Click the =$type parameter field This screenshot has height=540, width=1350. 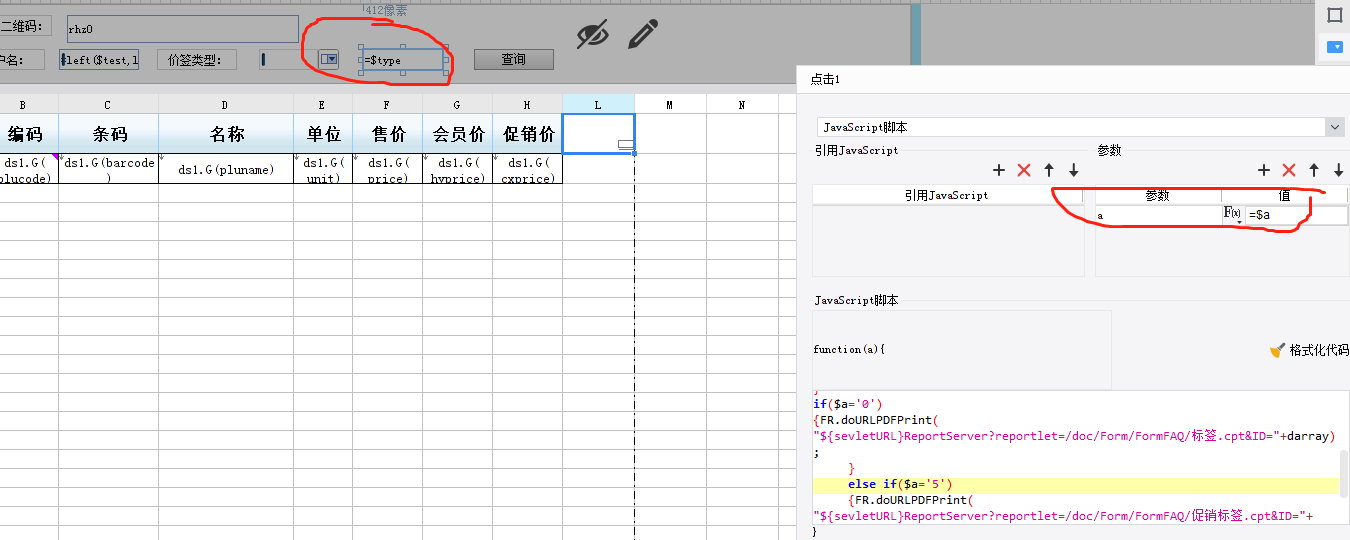(x=403, y=60)
